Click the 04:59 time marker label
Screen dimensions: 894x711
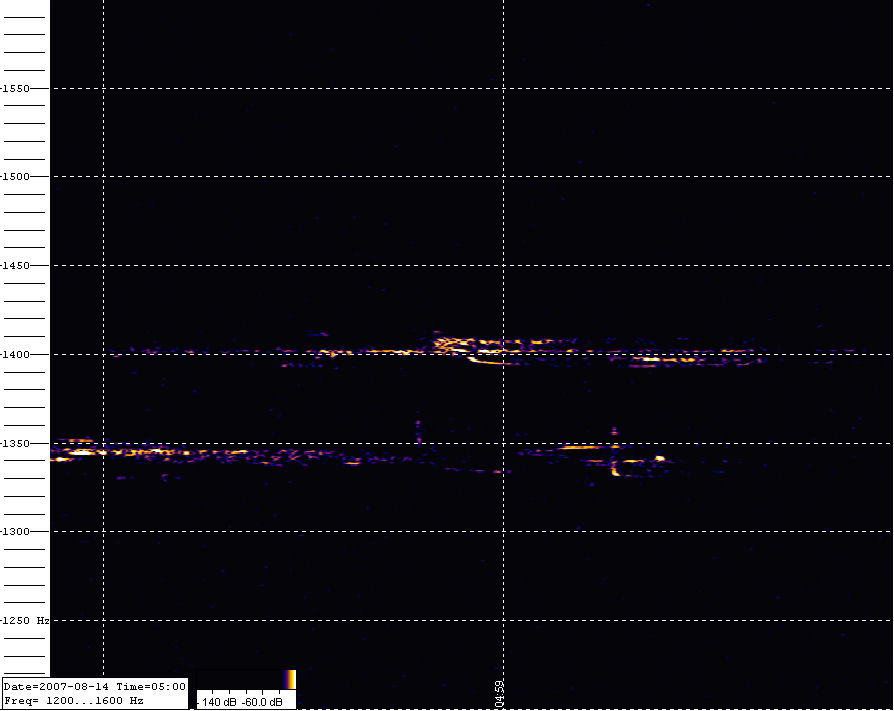(499, 694)
